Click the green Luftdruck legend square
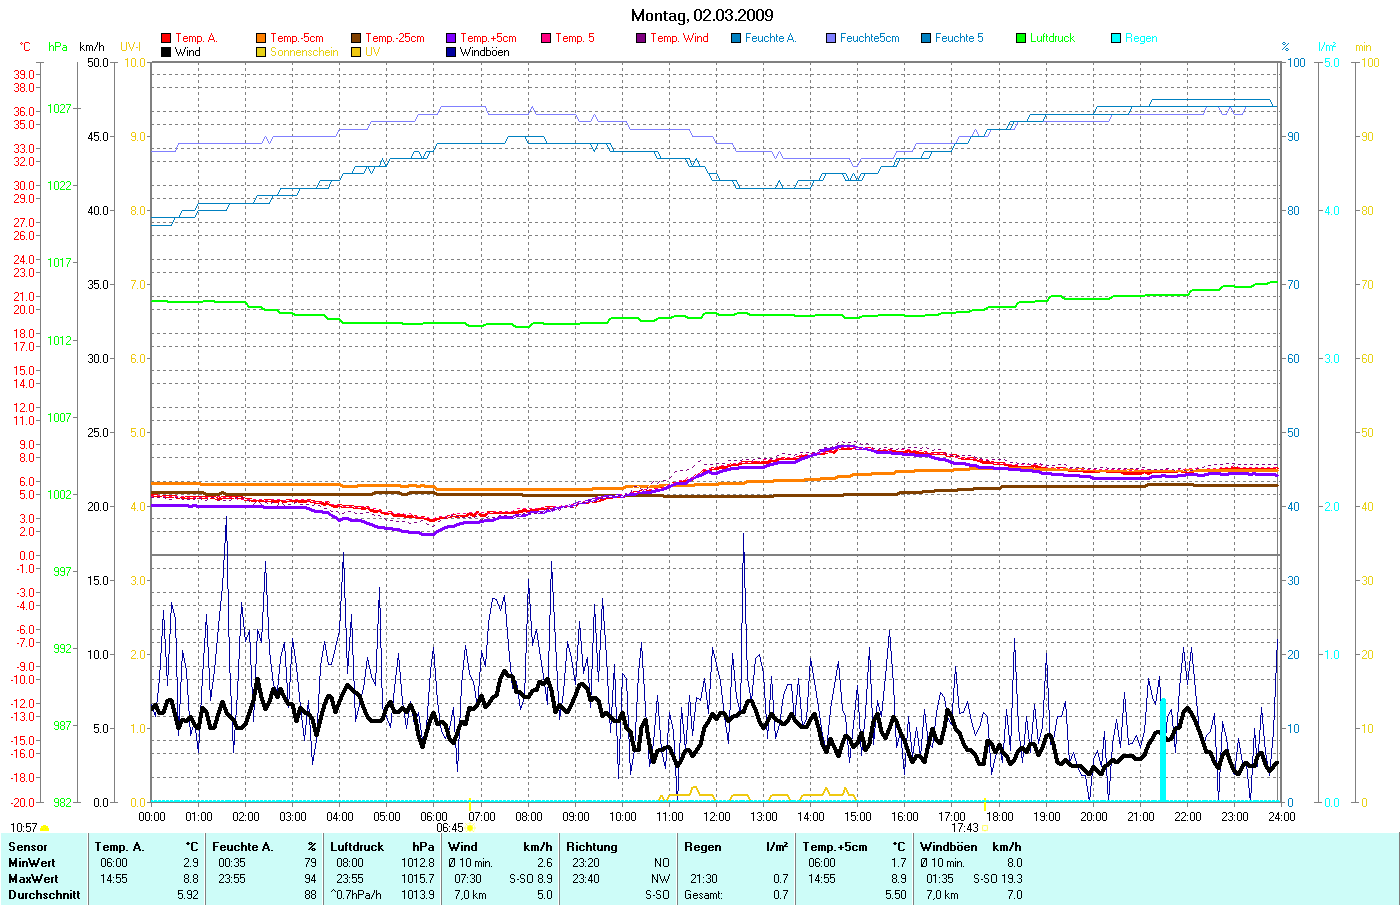Image resolution: width=1400 pixels, height=905 pixels. point(1021,38)
